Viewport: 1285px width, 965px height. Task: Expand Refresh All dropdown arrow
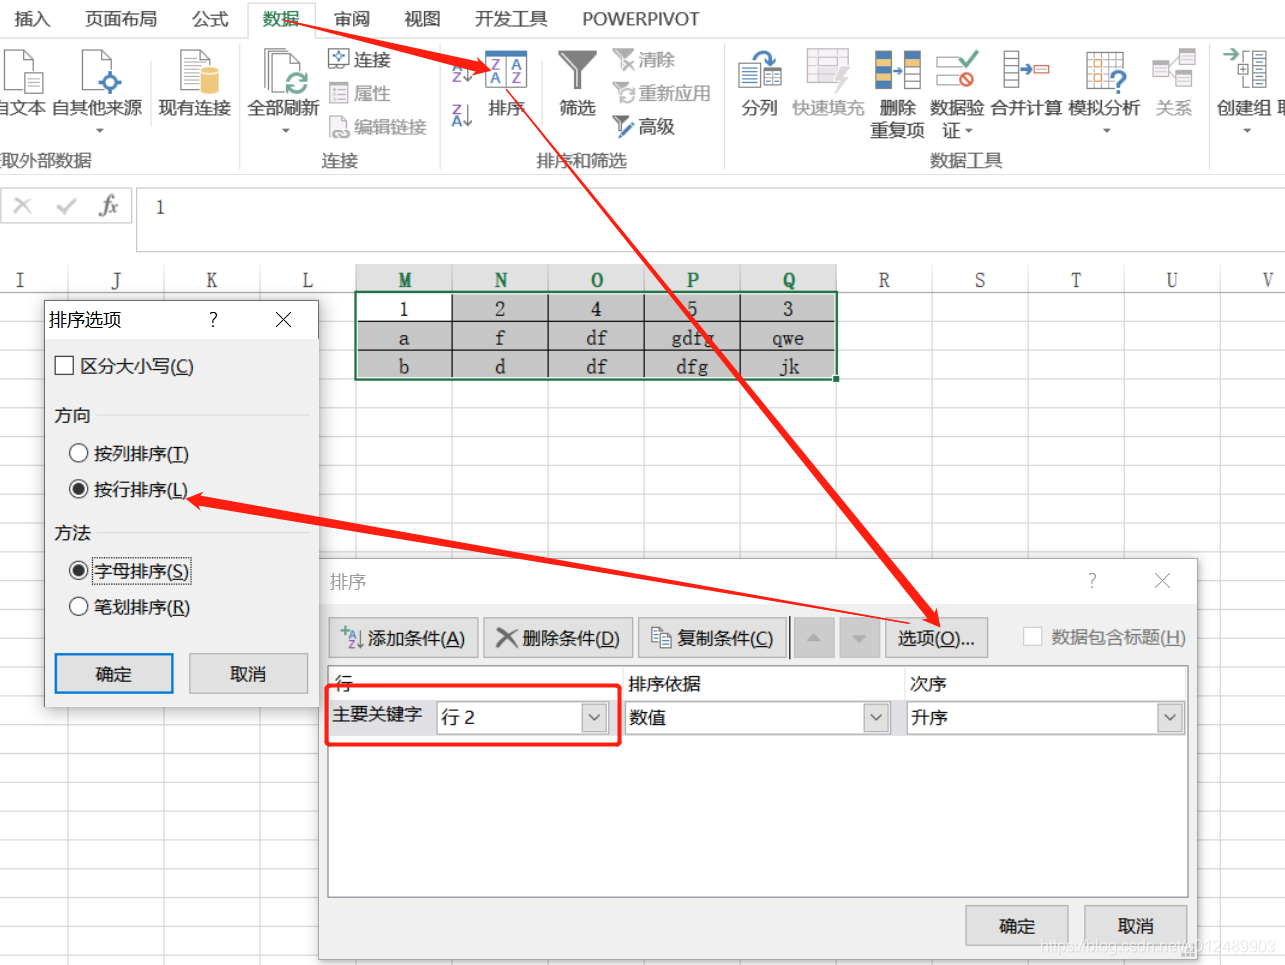(285, 130)
